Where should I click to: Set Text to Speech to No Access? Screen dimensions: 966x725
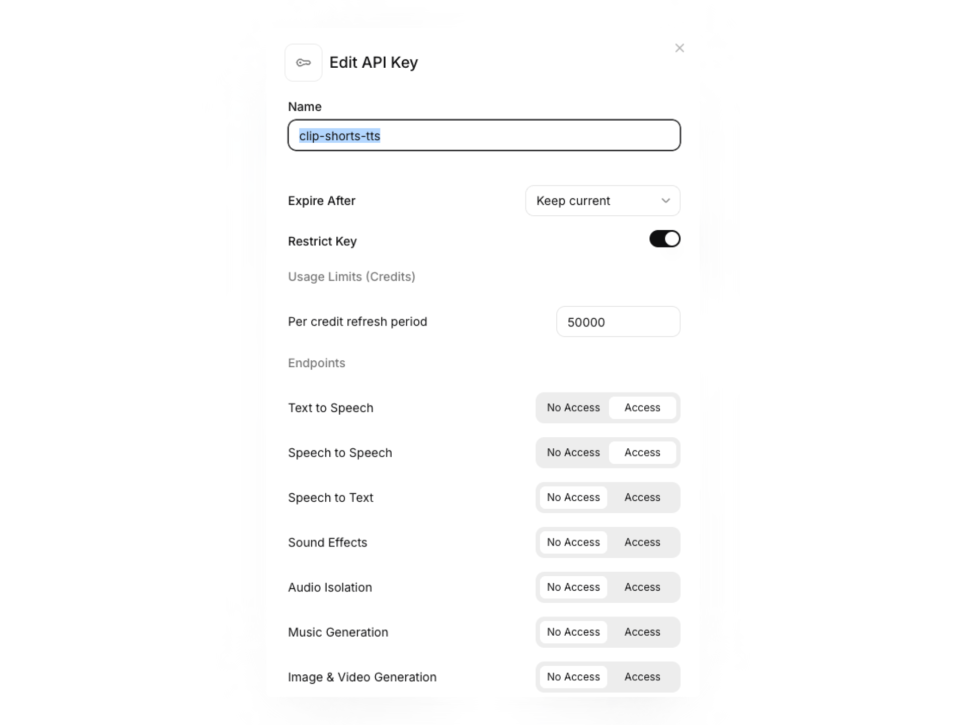point(573,408)
